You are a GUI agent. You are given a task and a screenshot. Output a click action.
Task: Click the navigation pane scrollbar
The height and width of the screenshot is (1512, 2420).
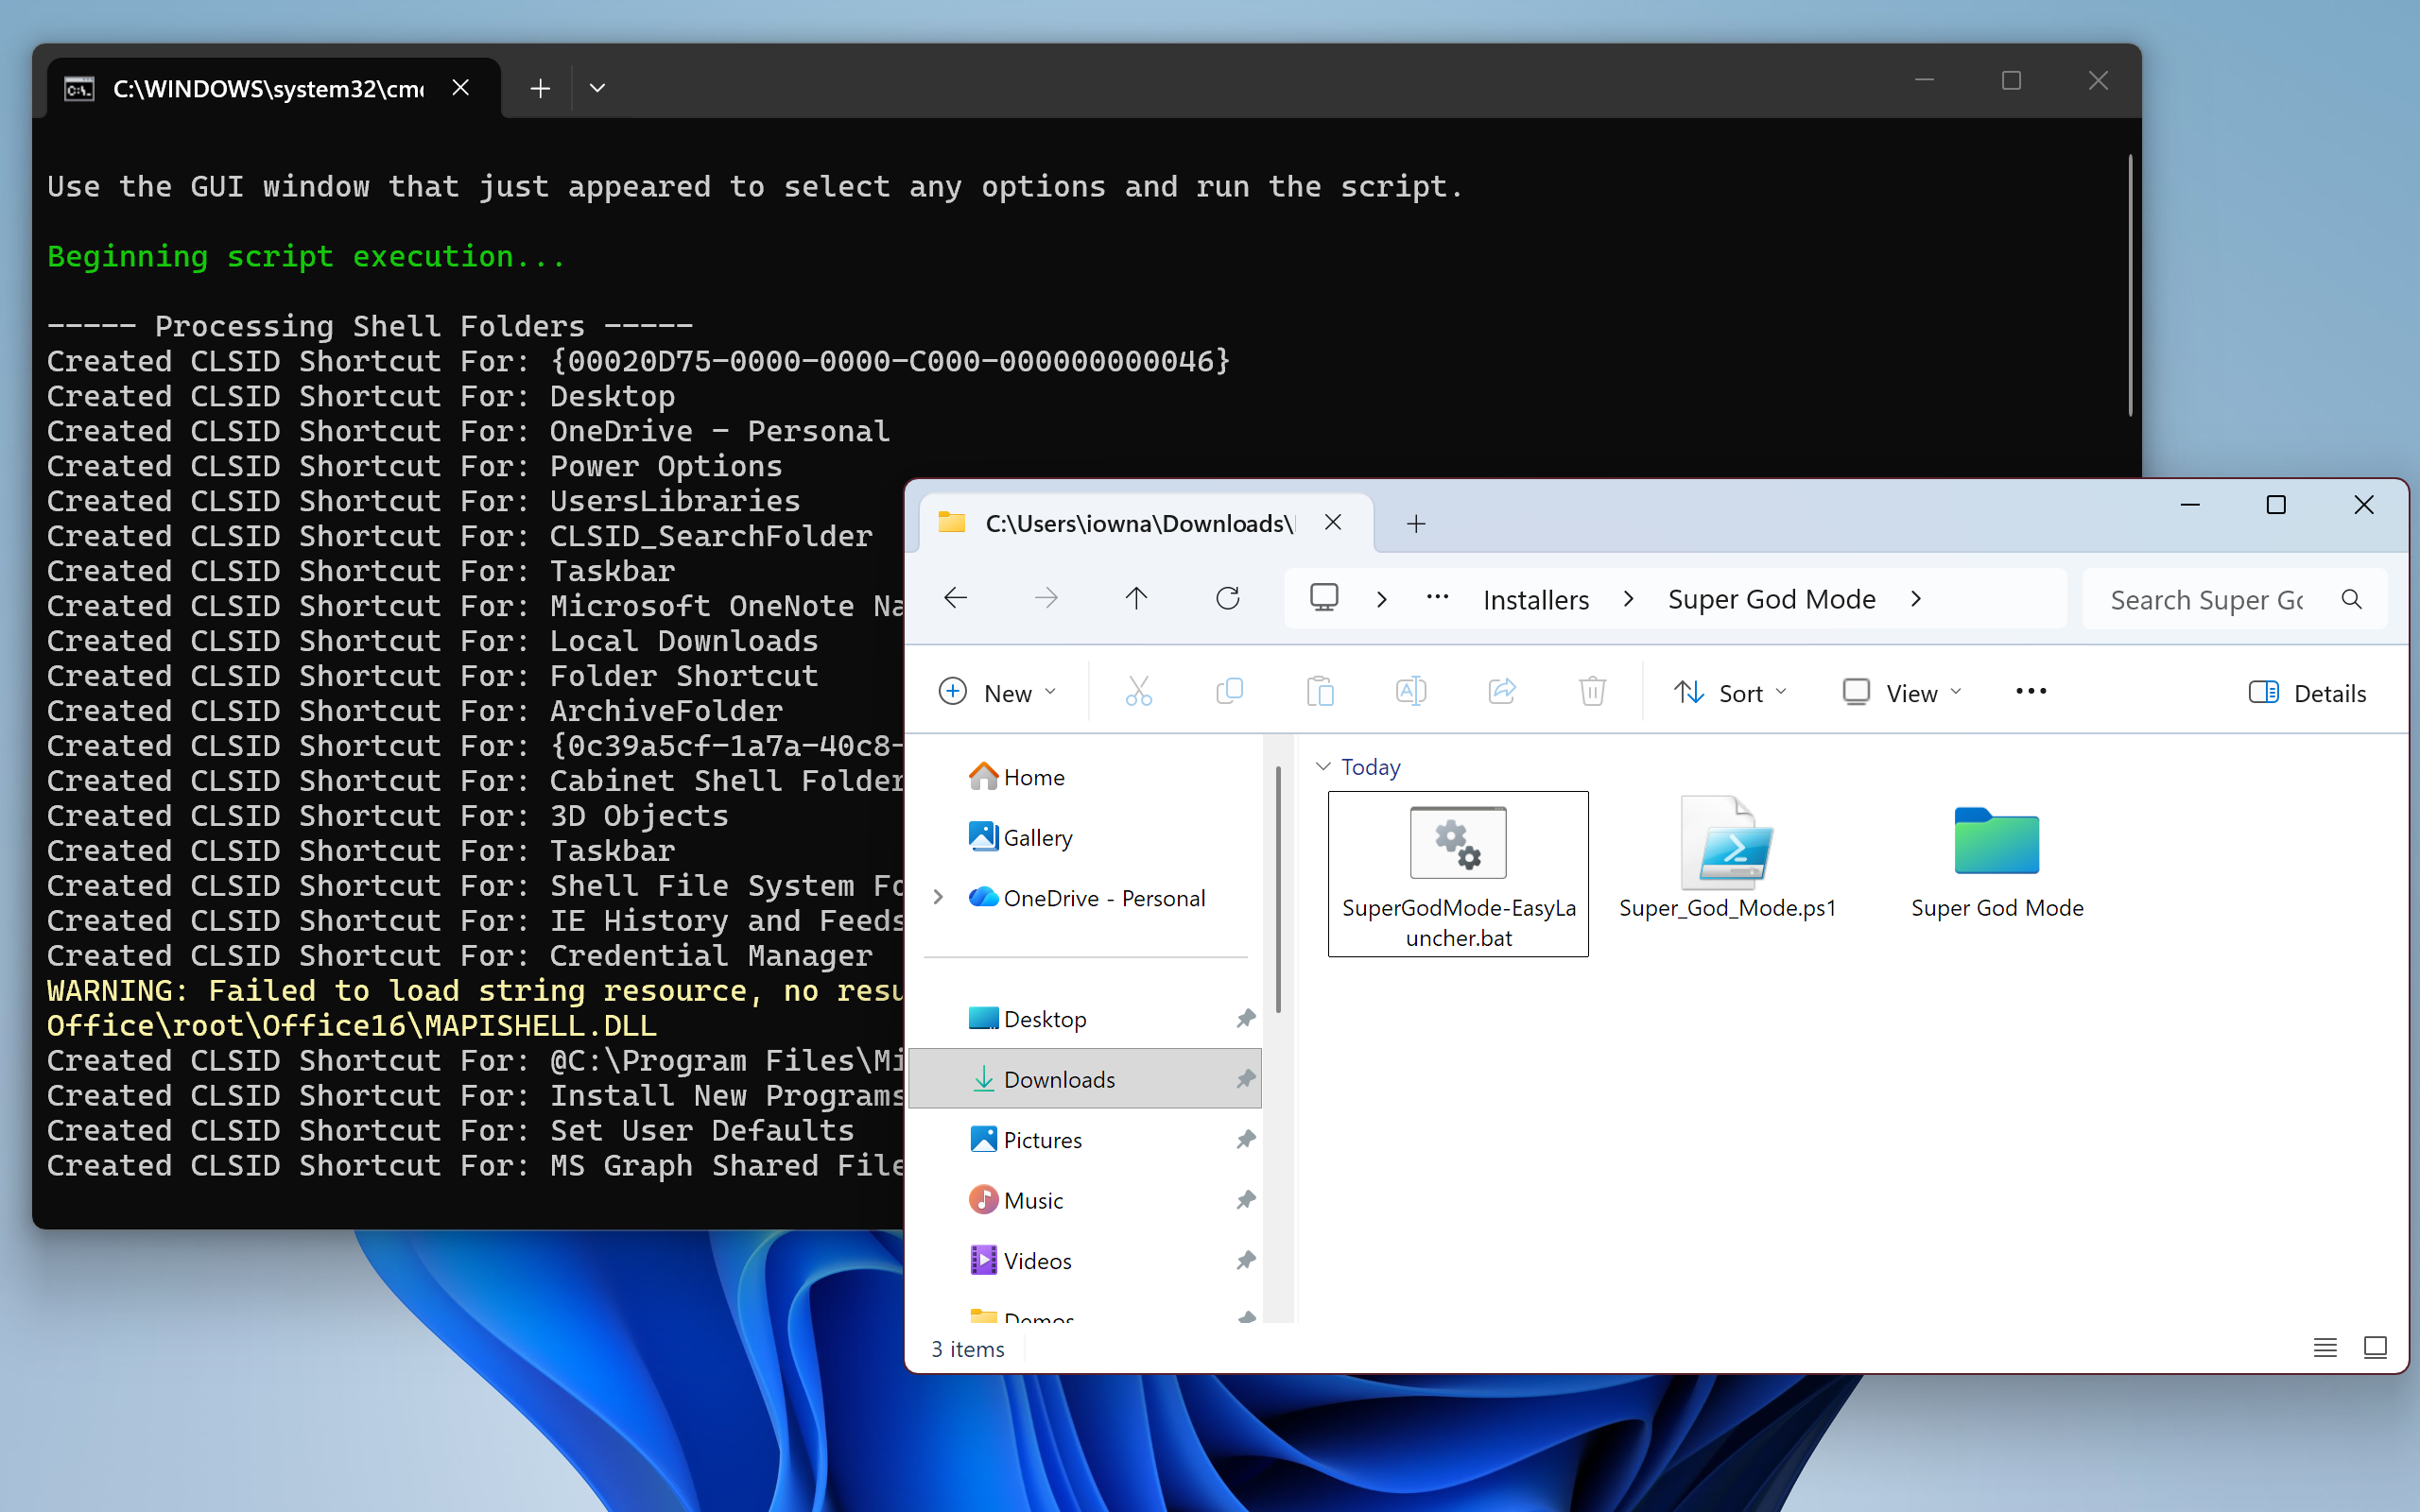click(1278, 890)
